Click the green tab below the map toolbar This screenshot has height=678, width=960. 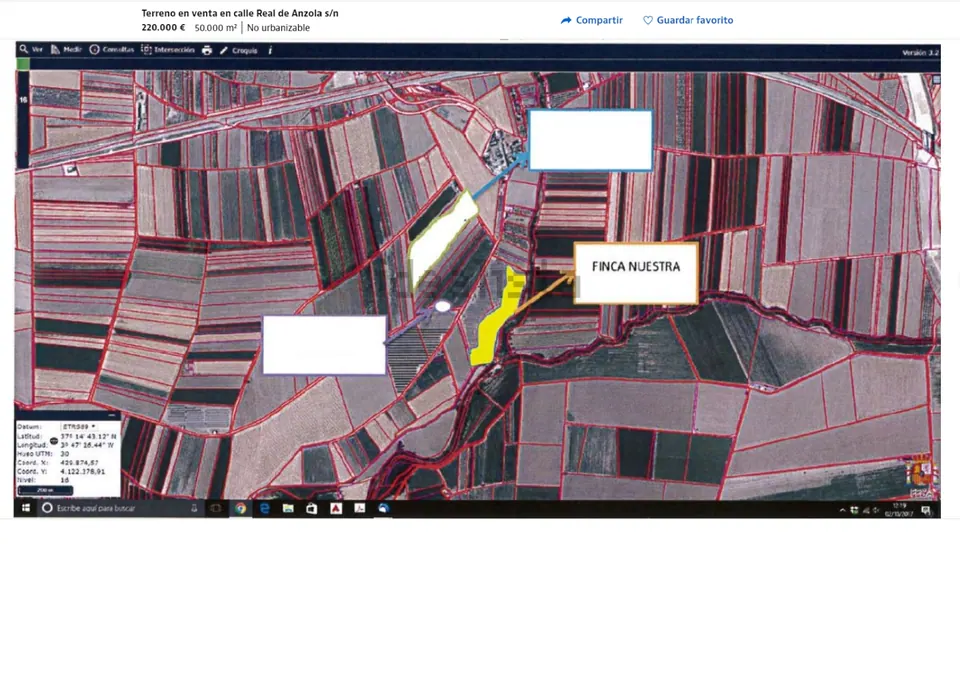[x=23, y=64]
